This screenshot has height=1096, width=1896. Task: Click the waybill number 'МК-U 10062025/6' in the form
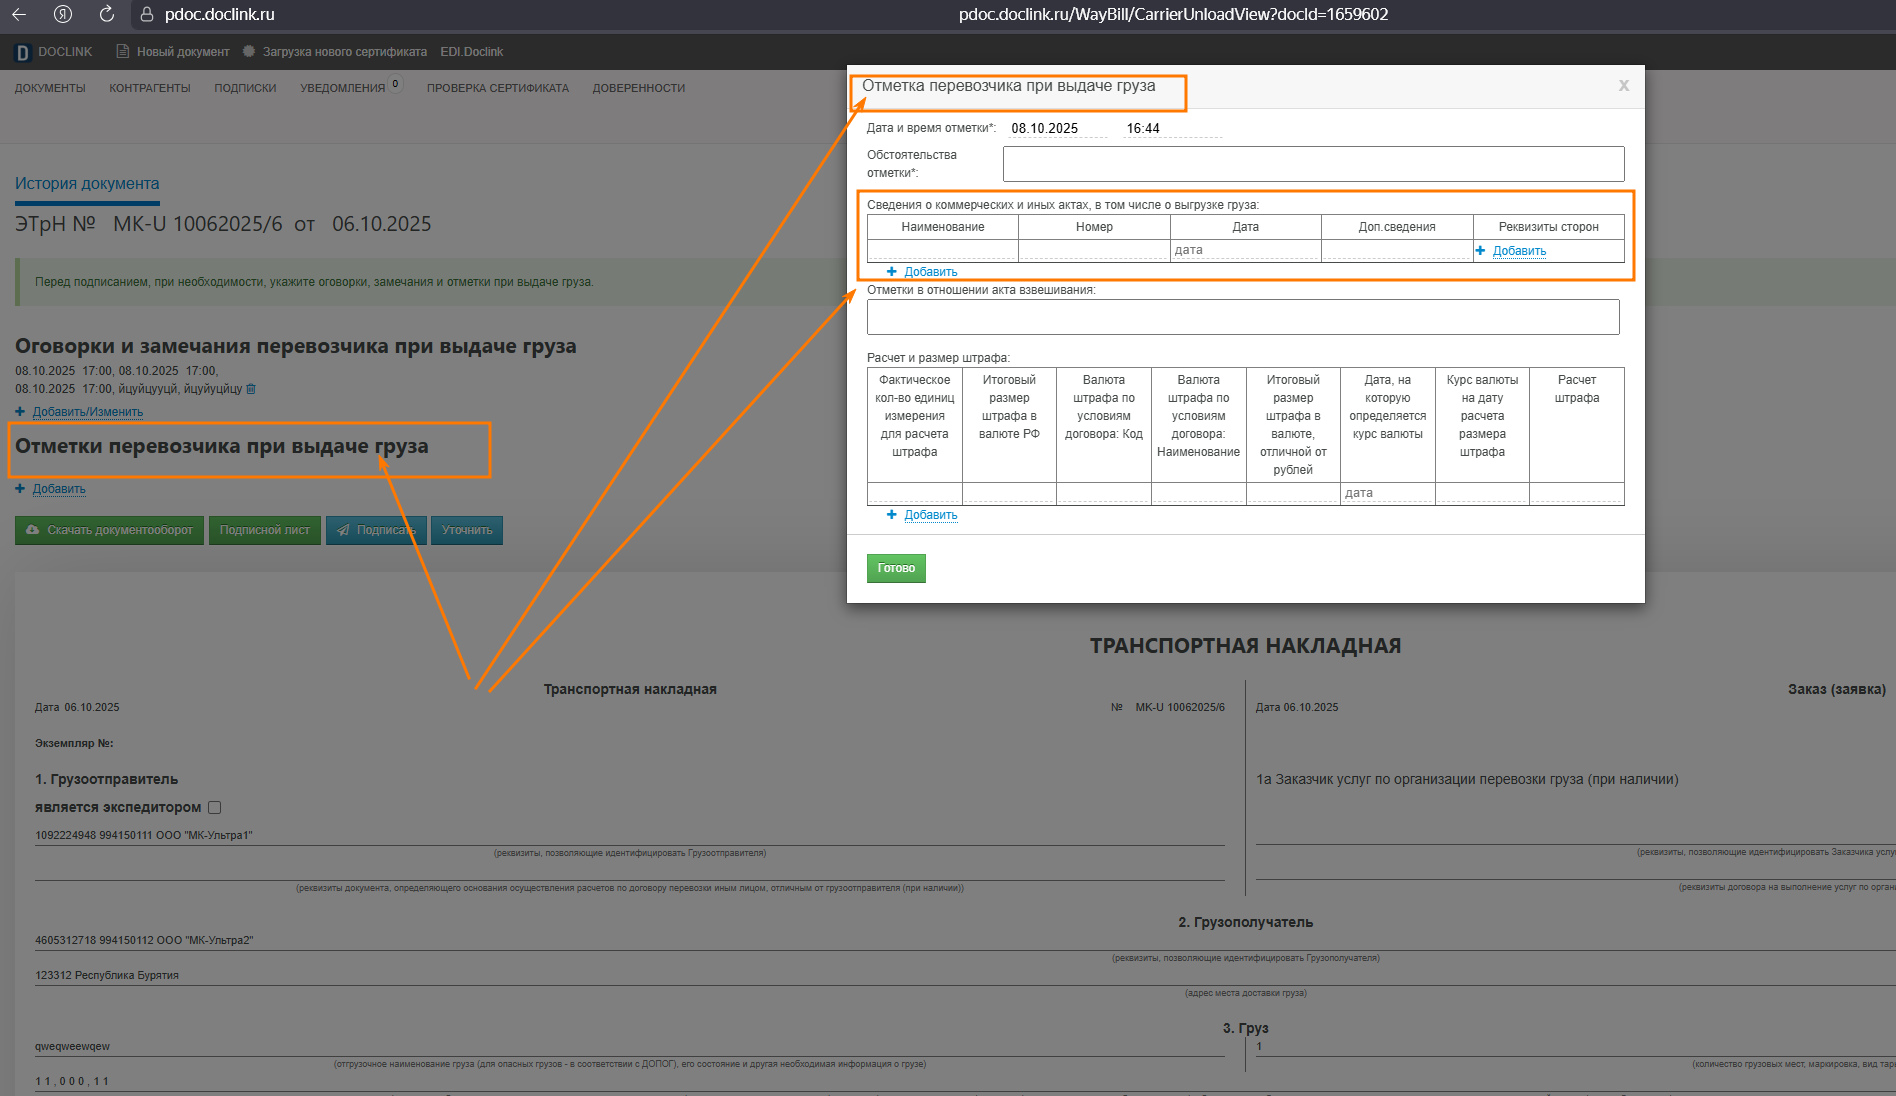click(x=1180, y=707)
